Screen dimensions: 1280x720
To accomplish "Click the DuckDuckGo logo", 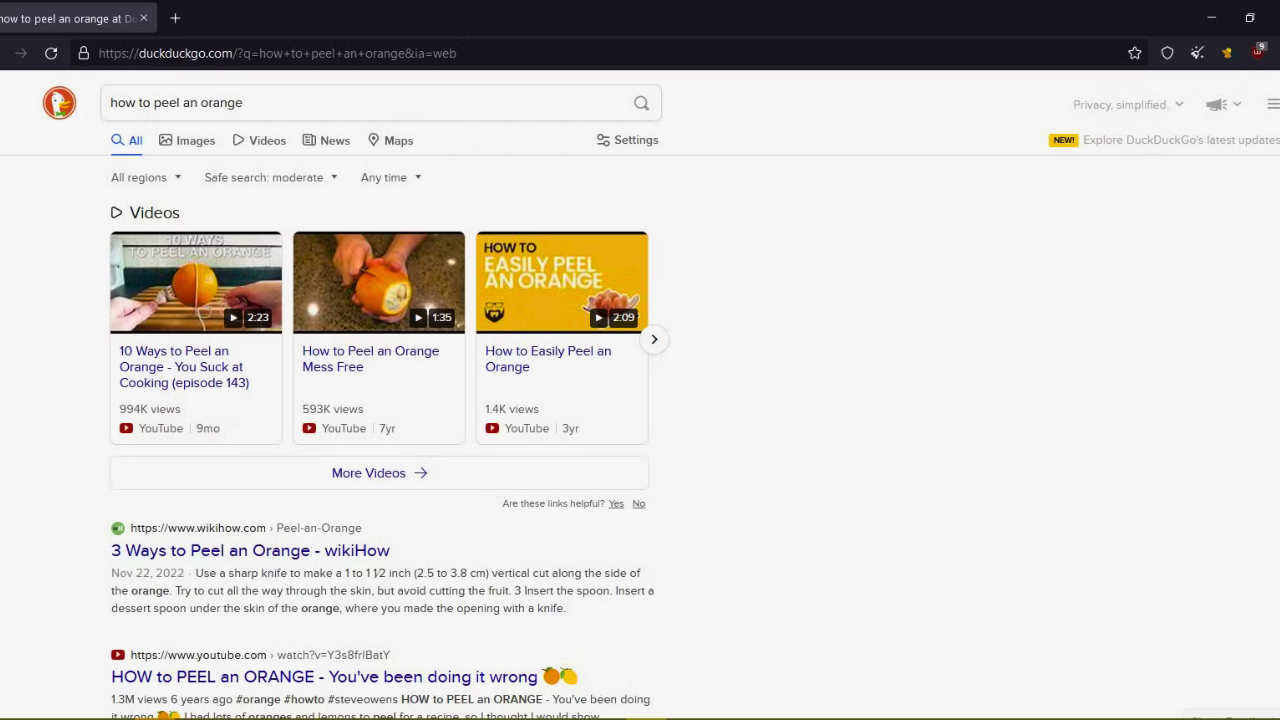I will [x=59, y=103].
